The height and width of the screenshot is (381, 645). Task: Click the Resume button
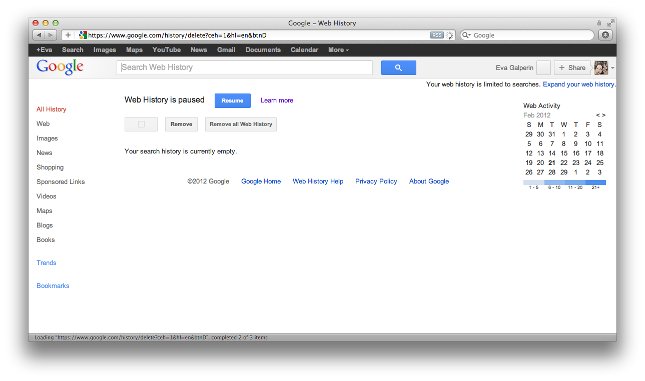[232, 100]
